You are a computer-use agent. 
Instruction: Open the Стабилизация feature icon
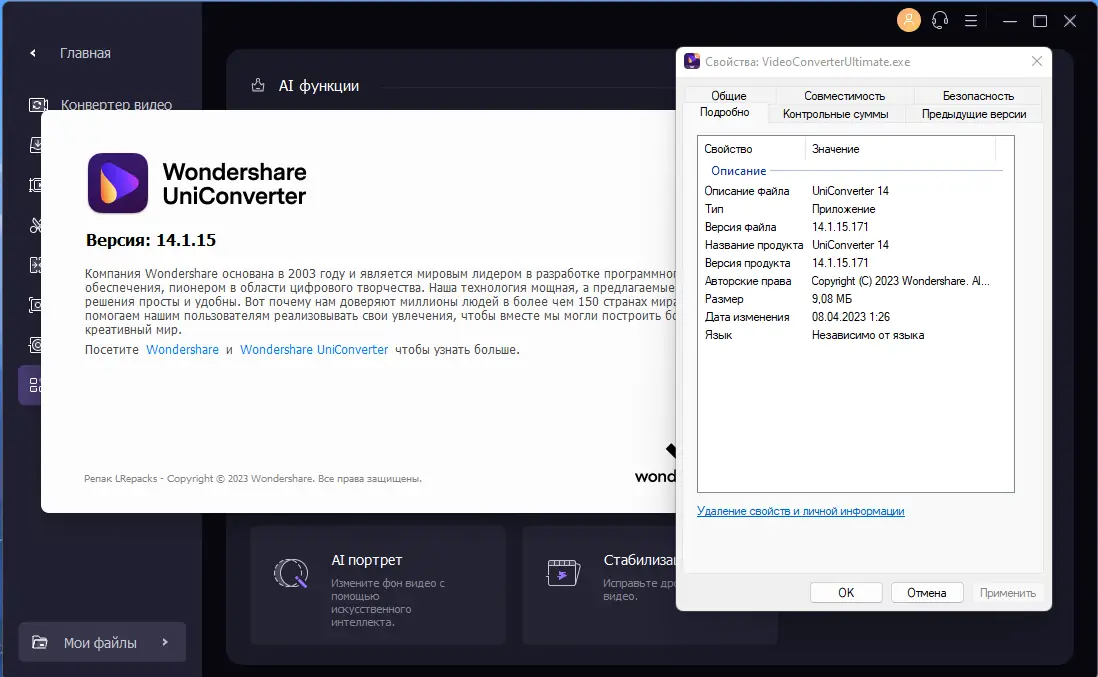click(x=563, y=573)
